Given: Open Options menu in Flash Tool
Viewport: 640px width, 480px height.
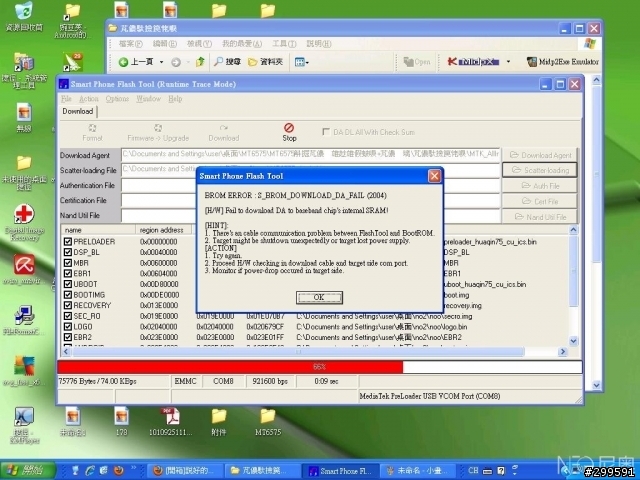Looking at the screenshot, I should [117, 99].
